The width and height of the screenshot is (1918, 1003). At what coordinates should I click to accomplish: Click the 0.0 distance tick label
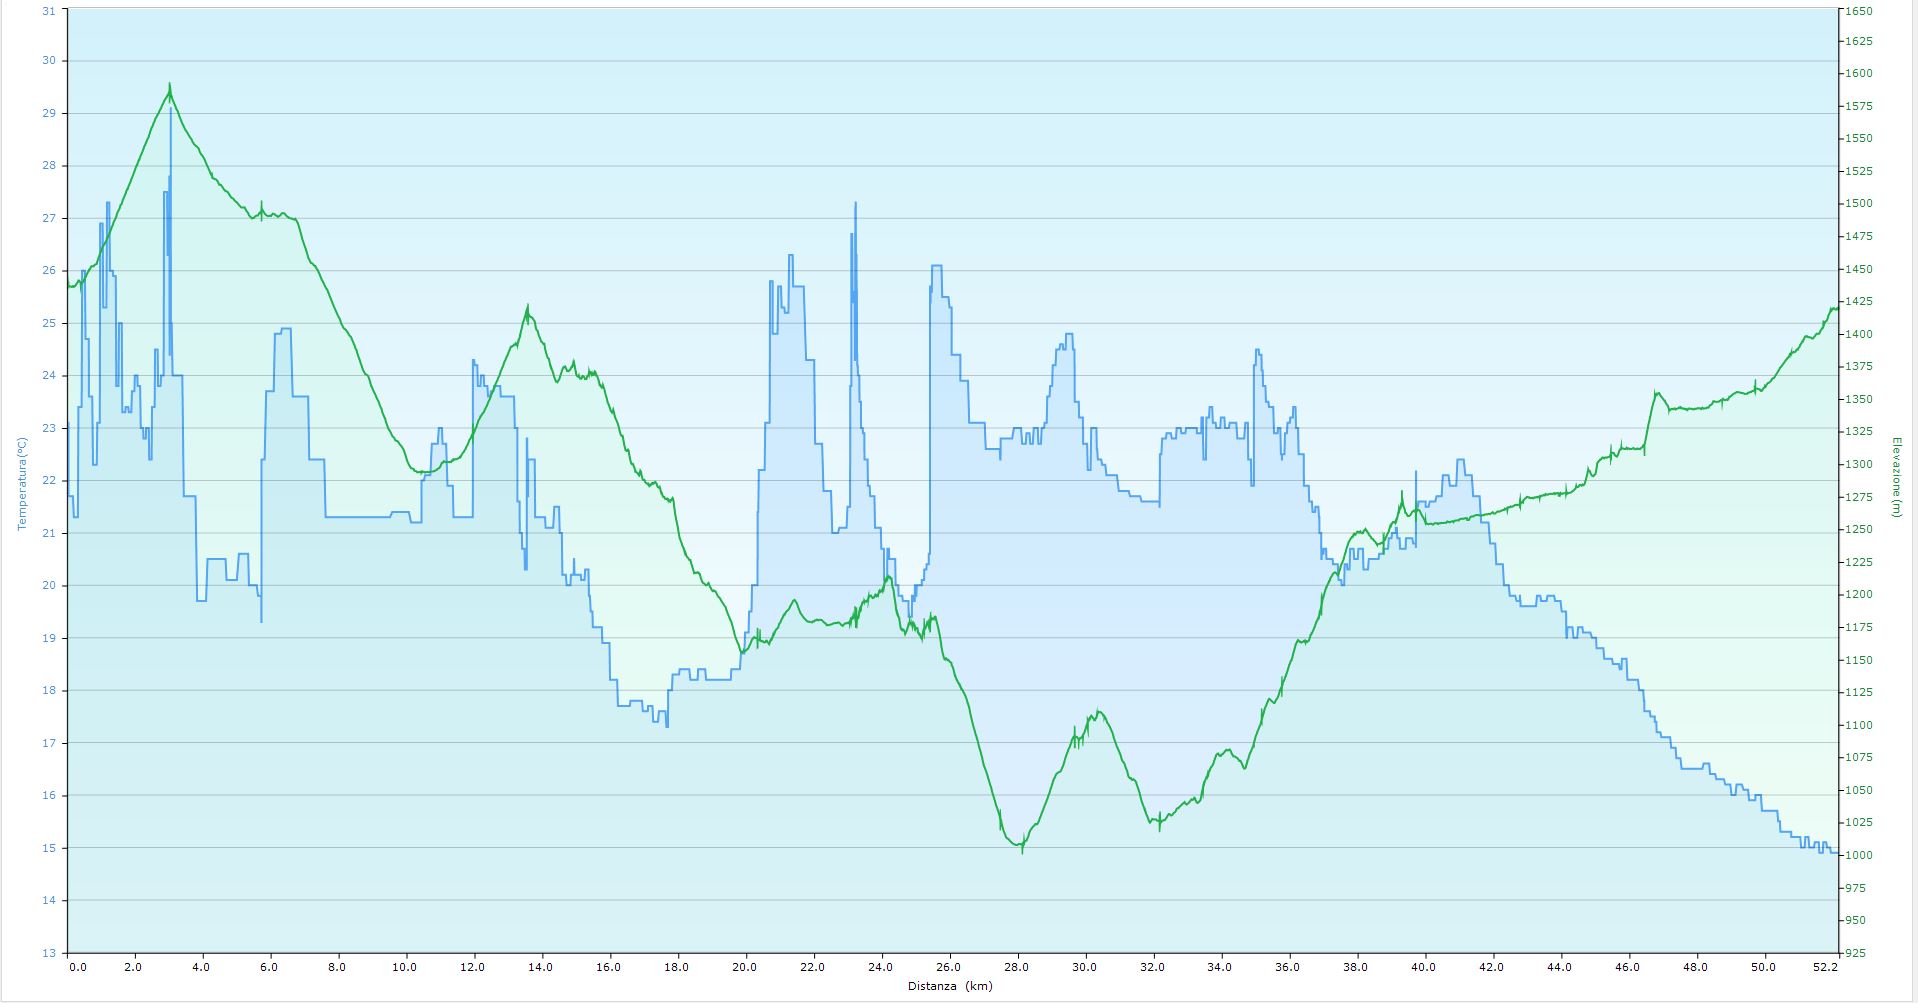(x=77, y=967)
